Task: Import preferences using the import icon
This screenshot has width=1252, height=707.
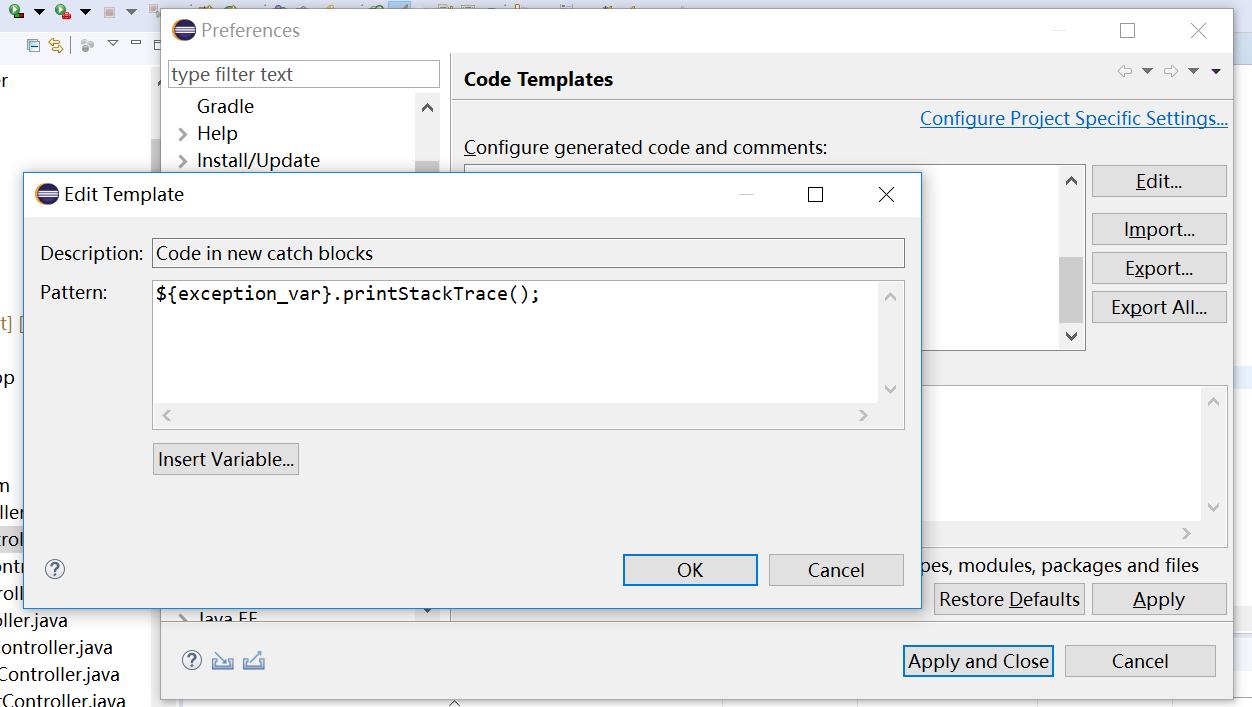Action: (222, 661)
